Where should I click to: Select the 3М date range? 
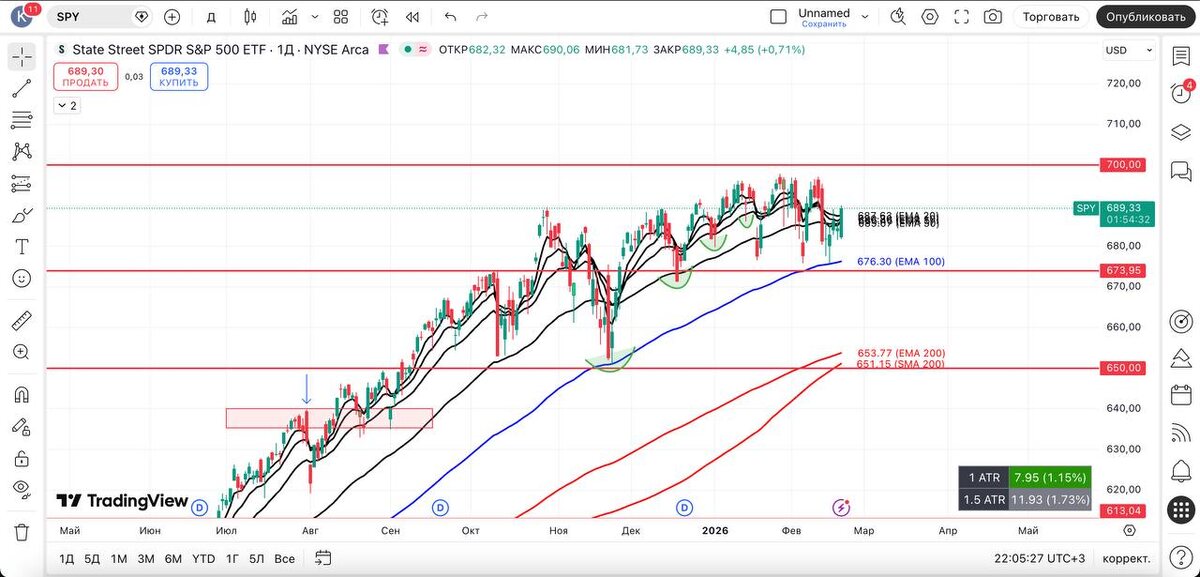[146, 558]
